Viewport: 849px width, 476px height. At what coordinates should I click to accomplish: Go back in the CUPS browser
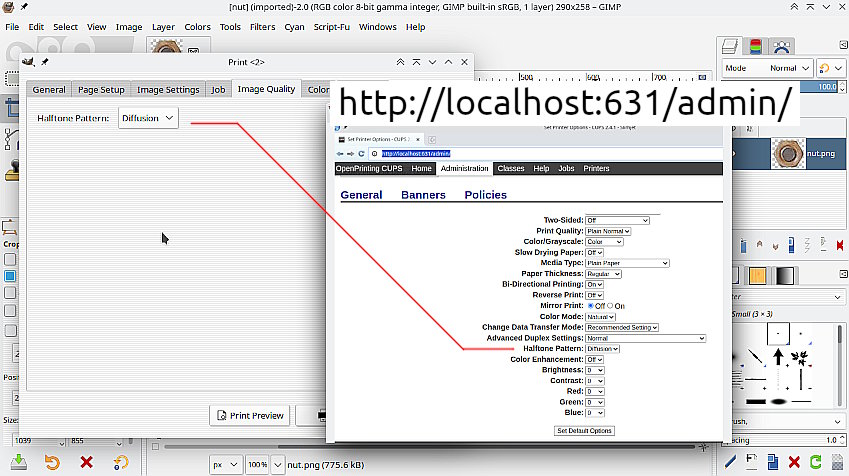pos(340,154)
